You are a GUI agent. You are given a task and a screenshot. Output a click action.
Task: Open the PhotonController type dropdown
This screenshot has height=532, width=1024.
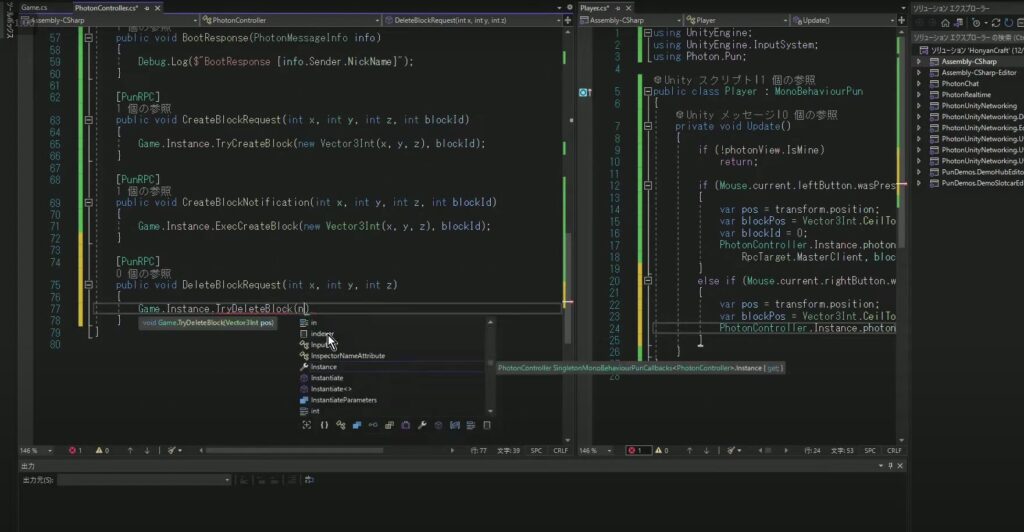(x=291, y=20)
